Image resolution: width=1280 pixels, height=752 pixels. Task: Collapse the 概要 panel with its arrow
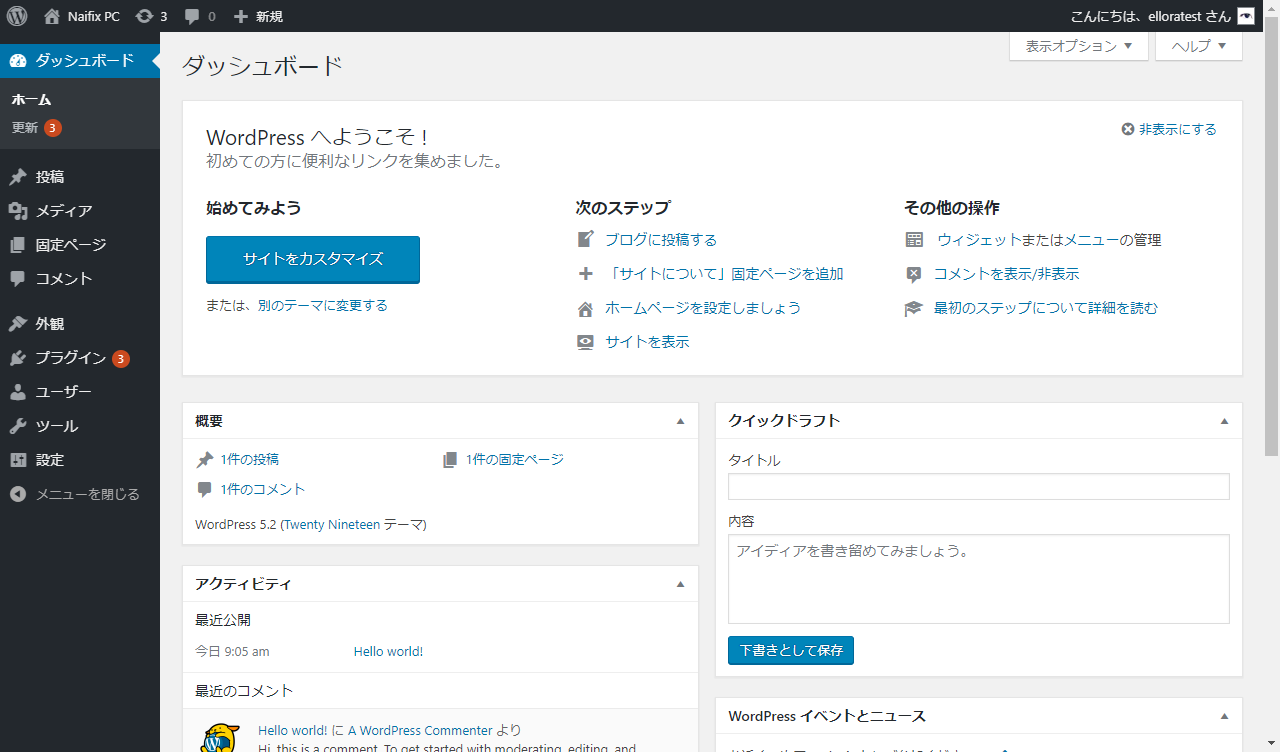tap(681, 421)
